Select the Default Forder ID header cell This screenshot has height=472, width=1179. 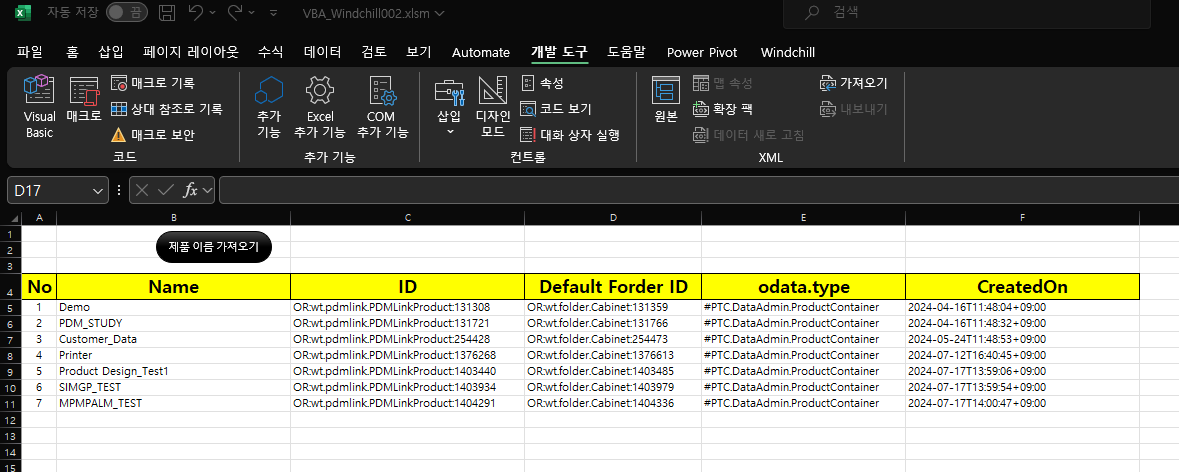[613, 286]
